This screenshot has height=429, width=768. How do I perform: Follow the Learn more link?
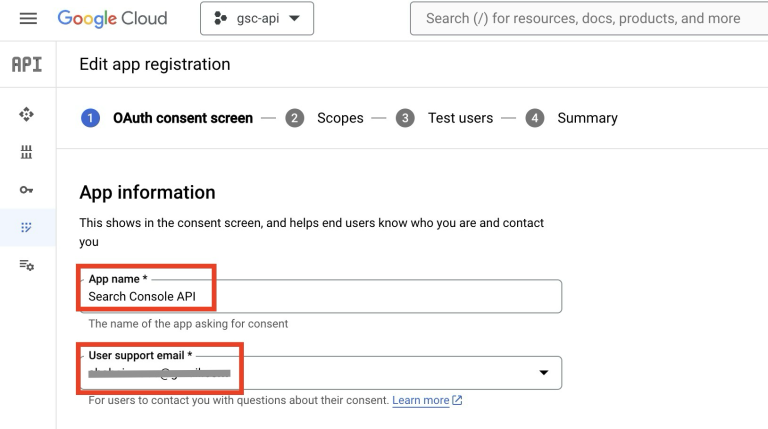coord(420,401)
